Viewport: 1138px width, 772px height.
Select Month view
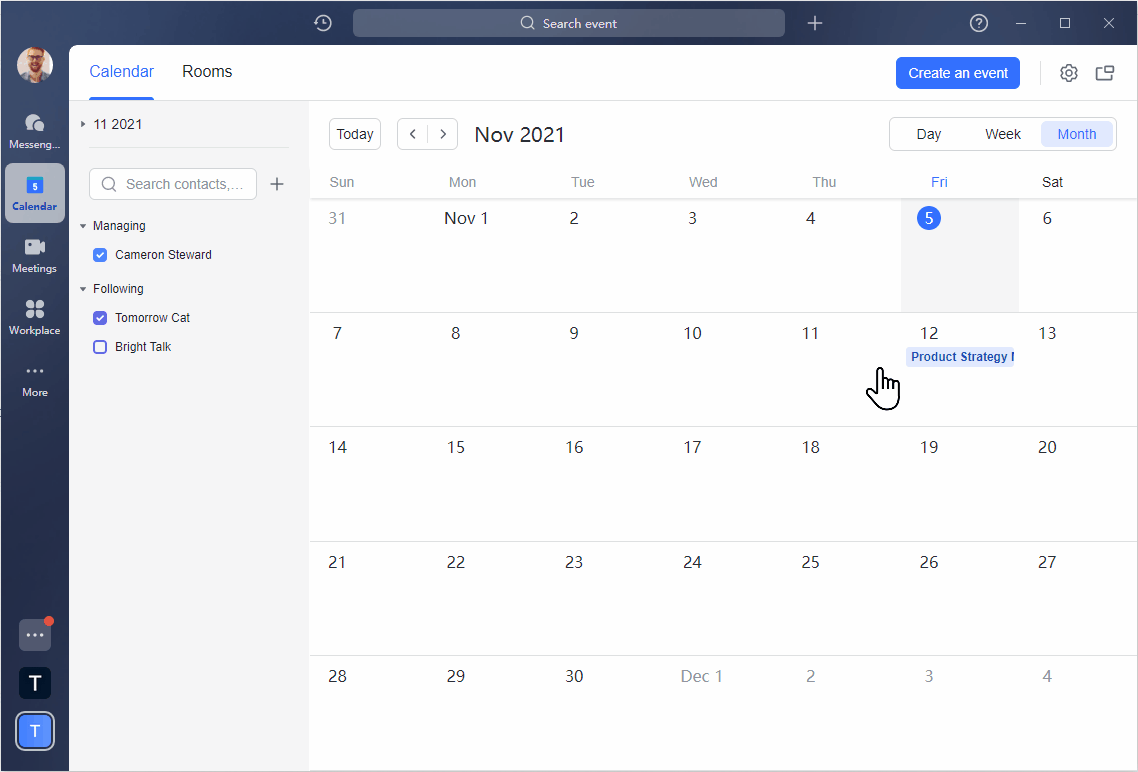coord(1076,134)
